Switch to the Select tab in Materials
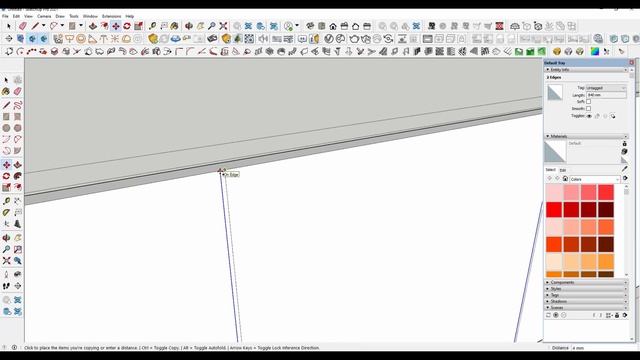 point(551,170)
